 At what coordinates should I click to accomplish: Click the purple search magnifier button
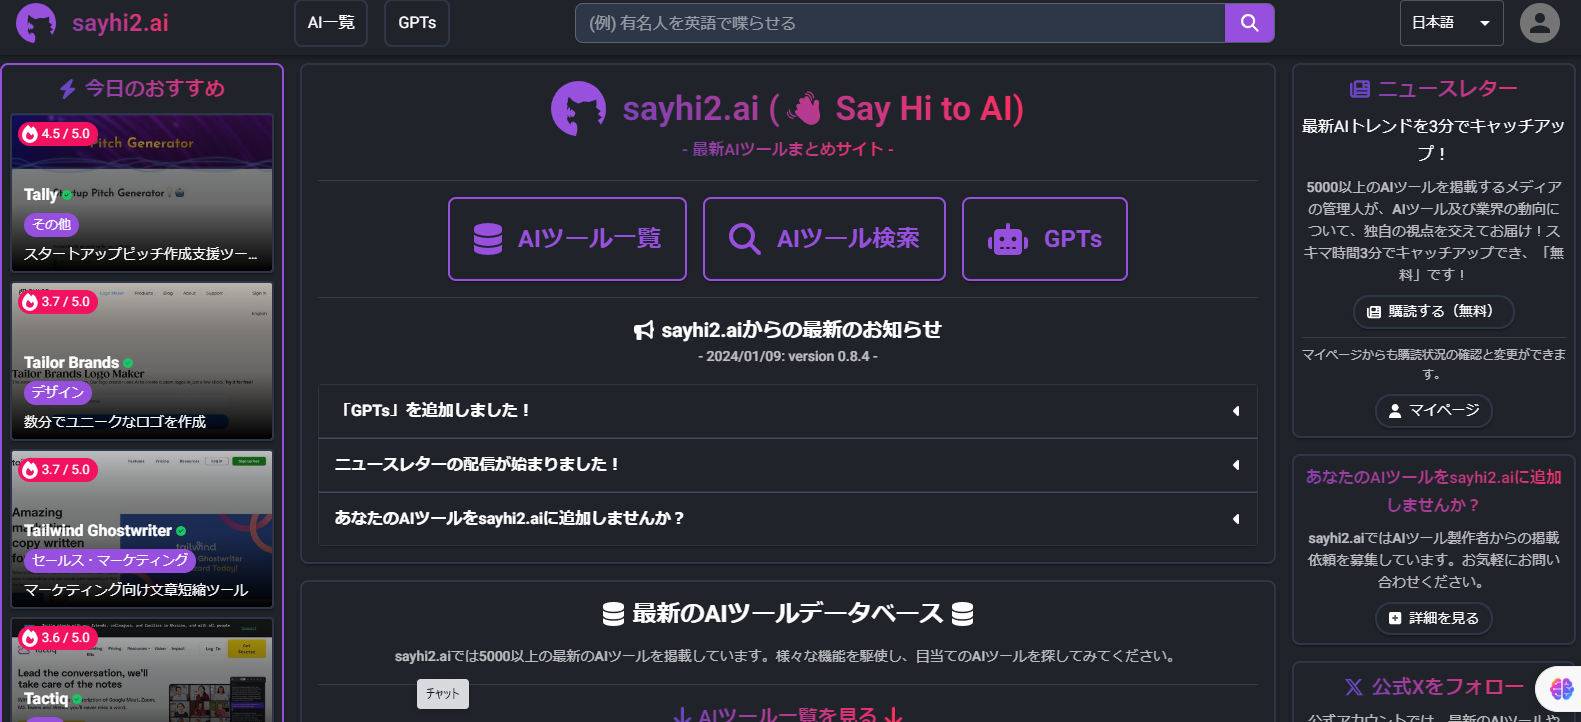1249,23
